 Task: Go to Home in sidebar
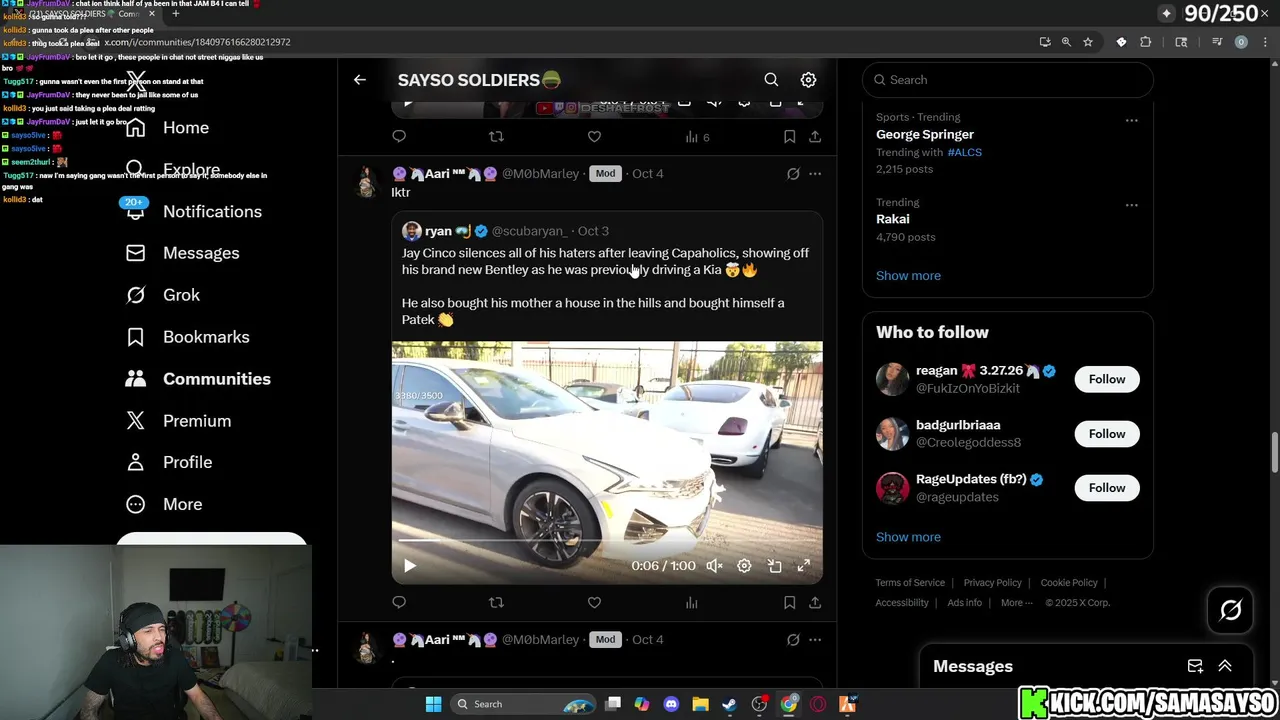click(x=167, y=128)
